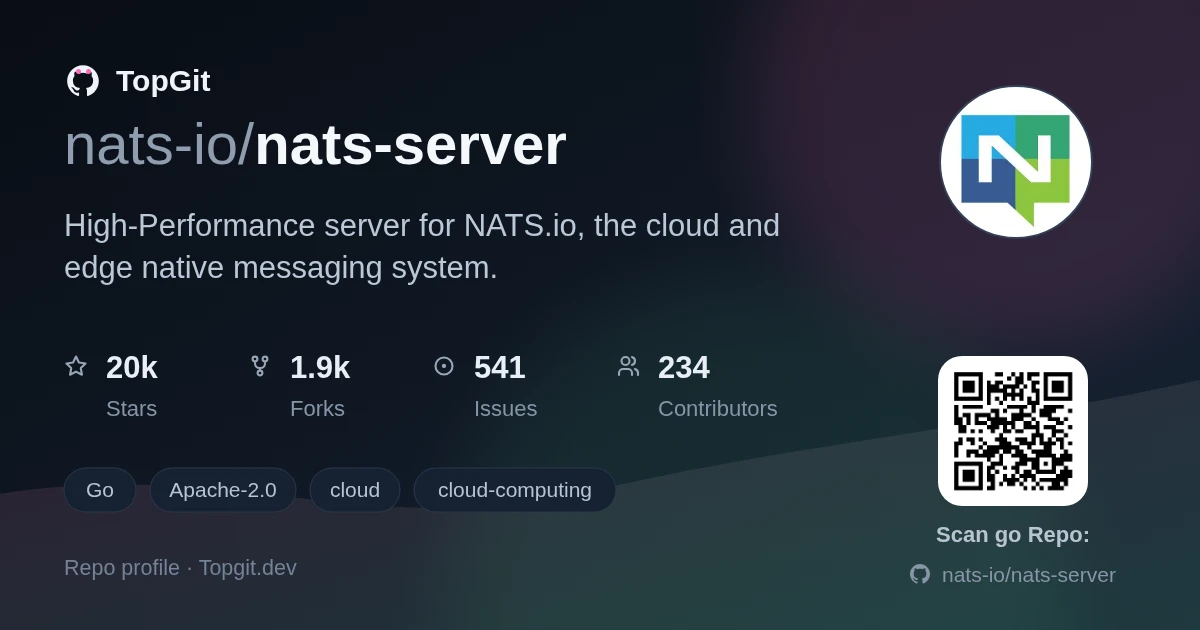Click the nats-server repository name in title
Image resolution: width=1200 pixels, height=630 pixels.
410,145
